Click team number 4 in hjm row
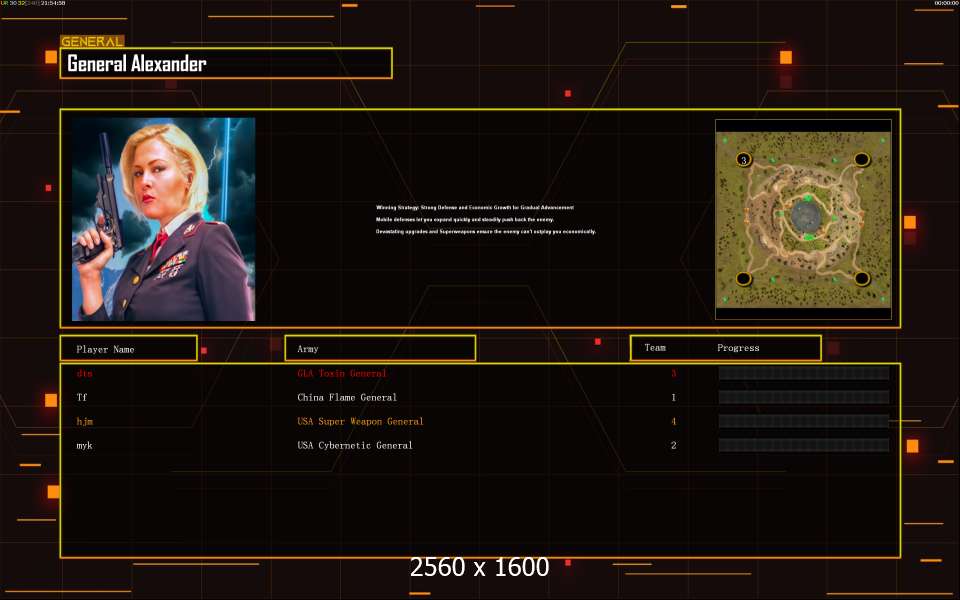The width and height of the screenshot is (960, 600). point(673,421)
